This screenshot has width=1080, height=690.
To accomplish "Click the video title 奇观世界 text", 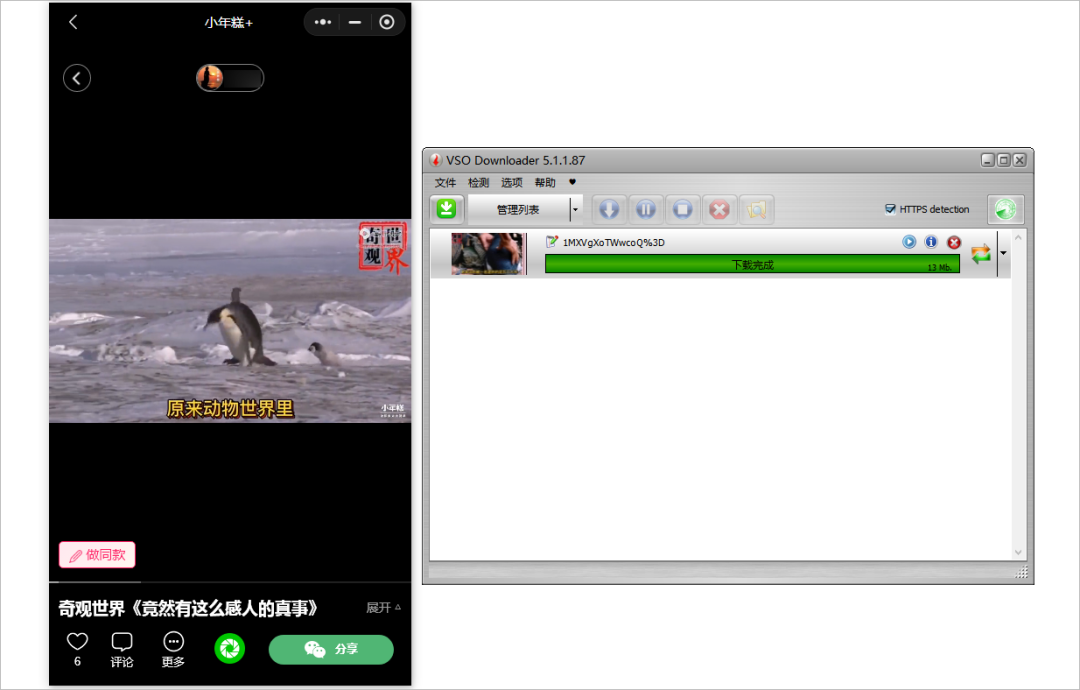I will 189,608.
